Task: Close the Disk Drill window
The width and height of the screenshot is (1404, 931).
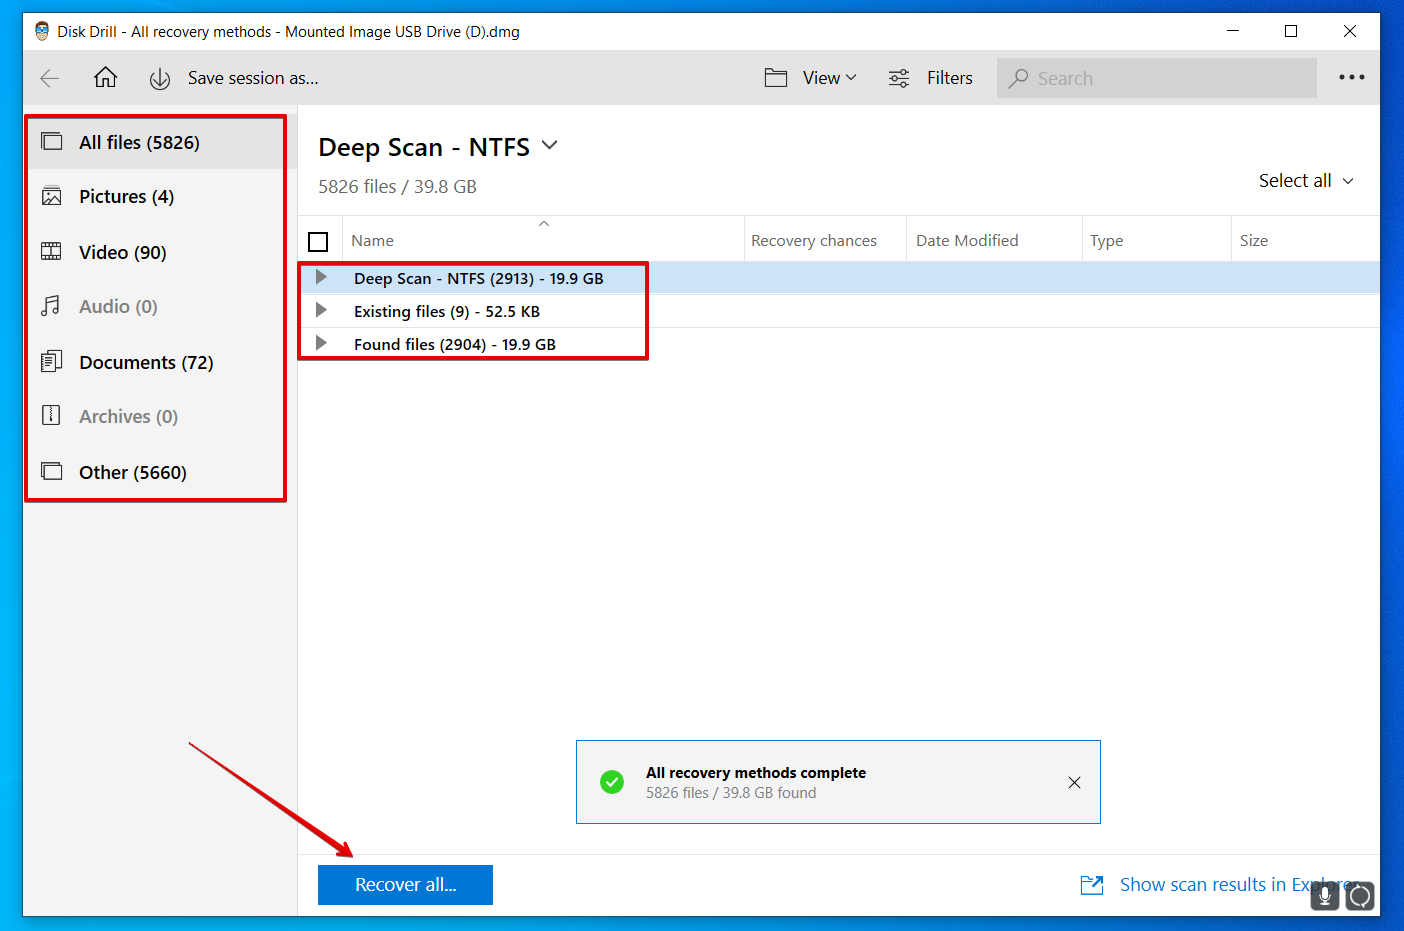Action: tap(1350, 31)
